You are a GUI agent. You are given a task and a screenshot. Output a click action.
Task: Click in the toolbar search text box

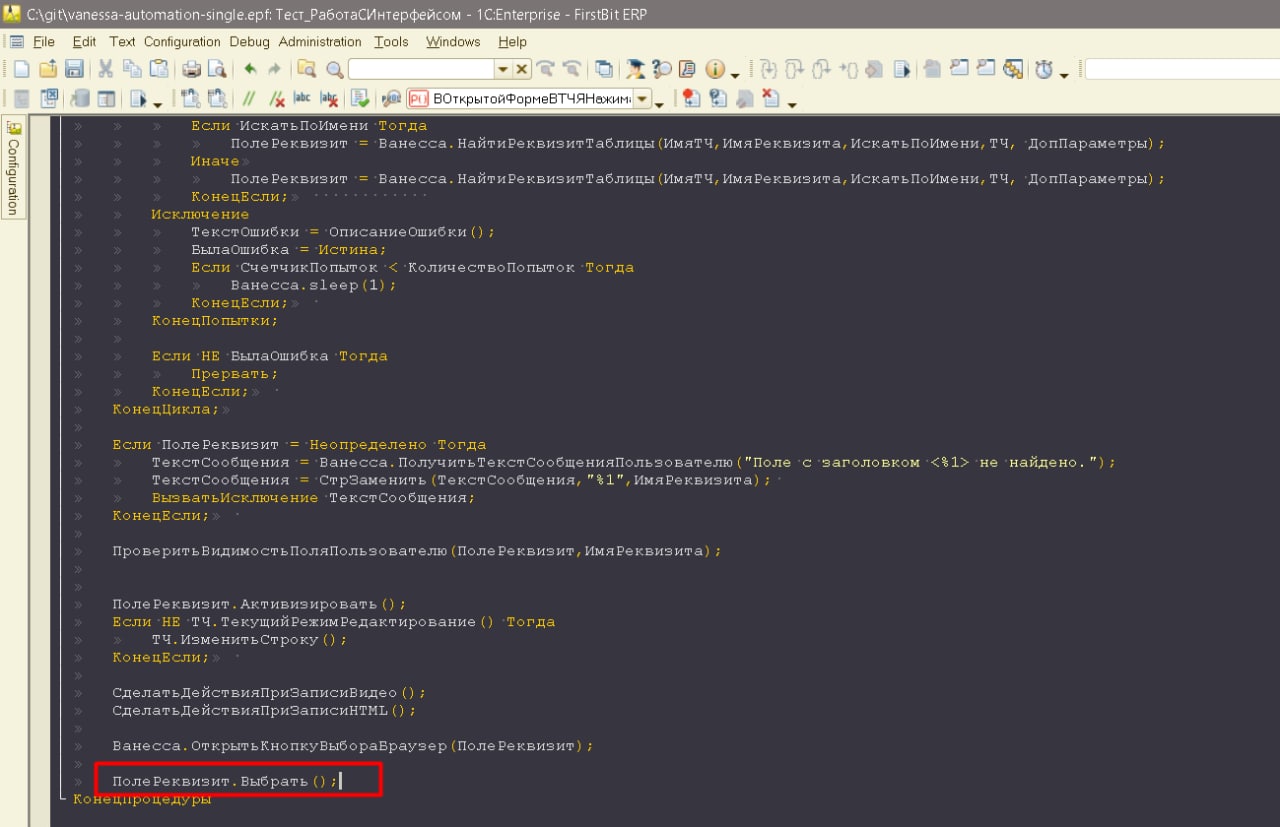click(x=421, y=69)
